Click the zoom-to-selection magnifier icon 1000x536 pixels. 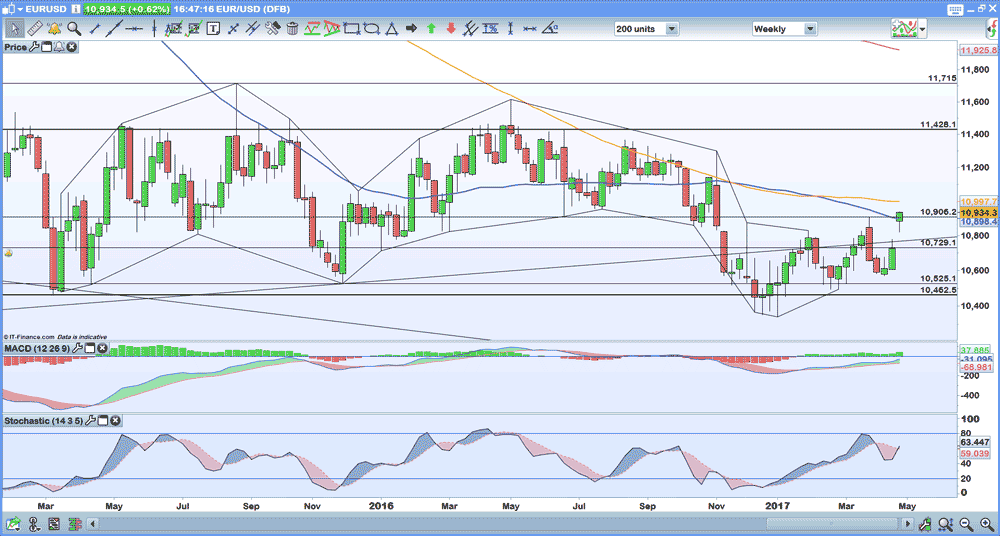click(x=946, y=523)
